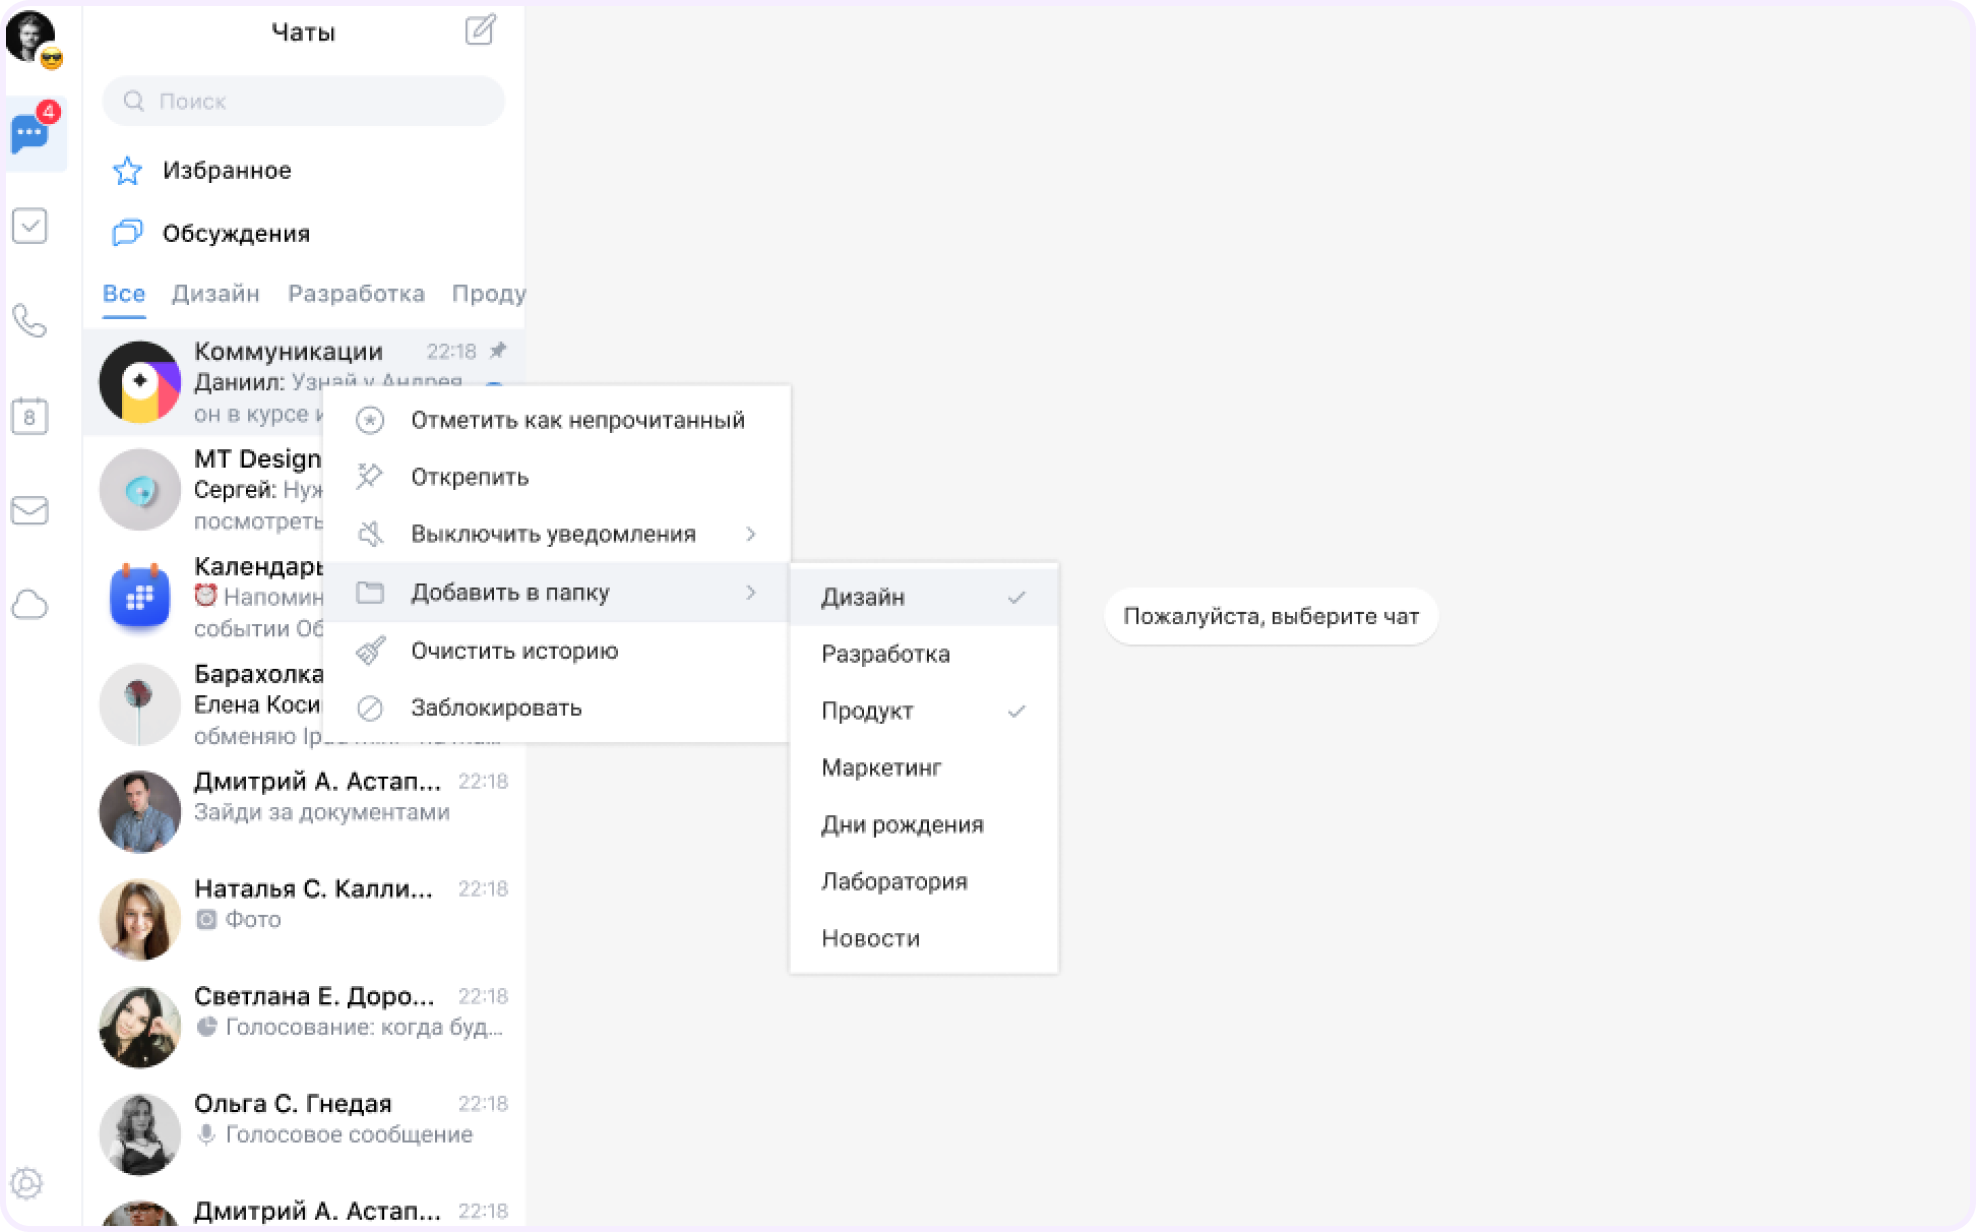Expand Выключить уведомления submenu arrow
This screenshot has height=1232, width=1976.
(751, 534)
